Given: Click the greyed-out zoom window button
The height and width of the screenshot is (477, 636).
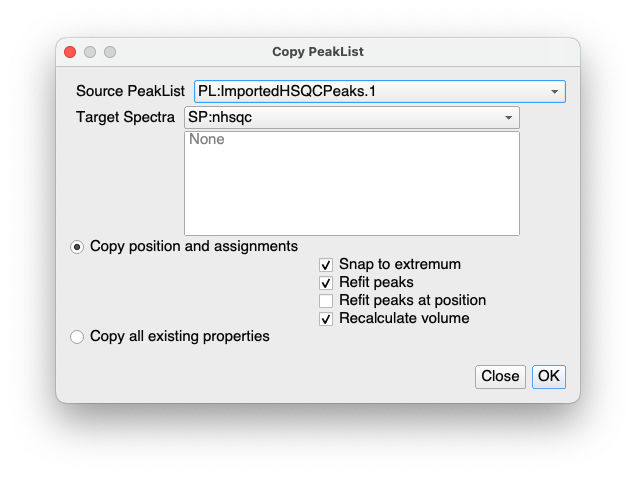Looking at the screenshot, I should (x=110, y=52).
